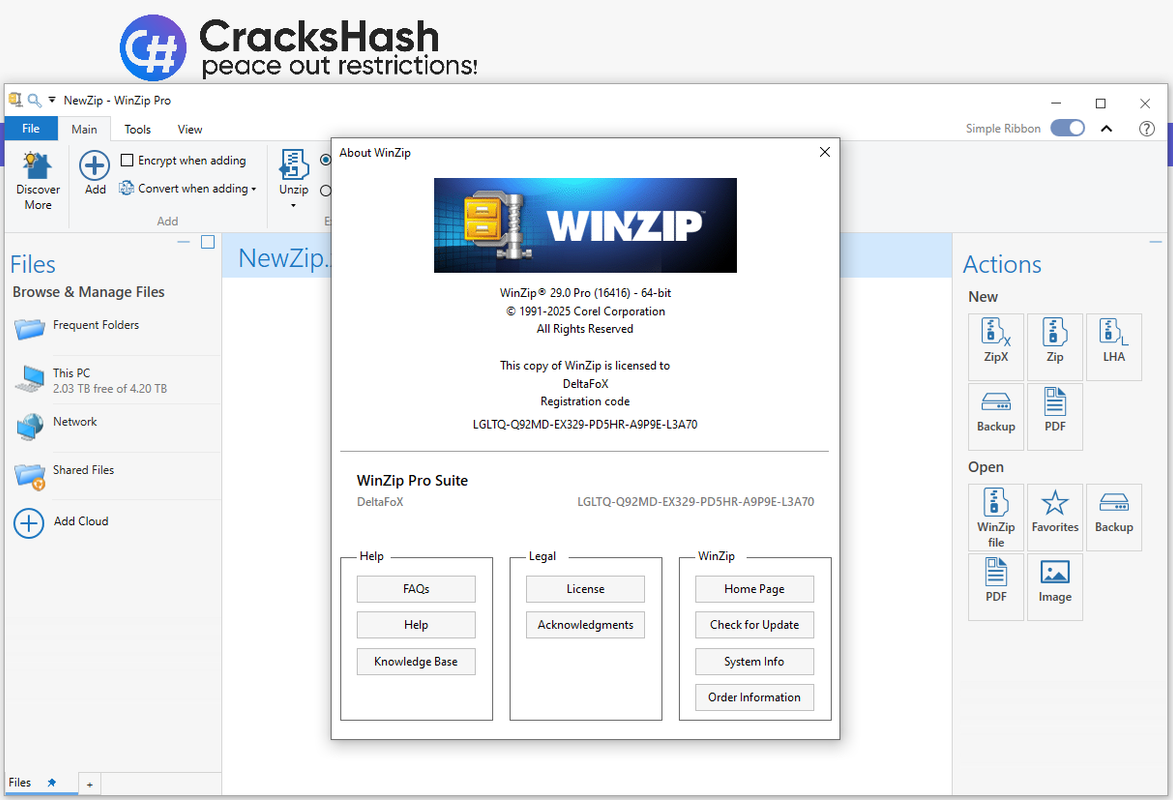The image size is (1173, 800).
Task: Click the Add Cloud plus icon
Action: click(x=28, y=522)
